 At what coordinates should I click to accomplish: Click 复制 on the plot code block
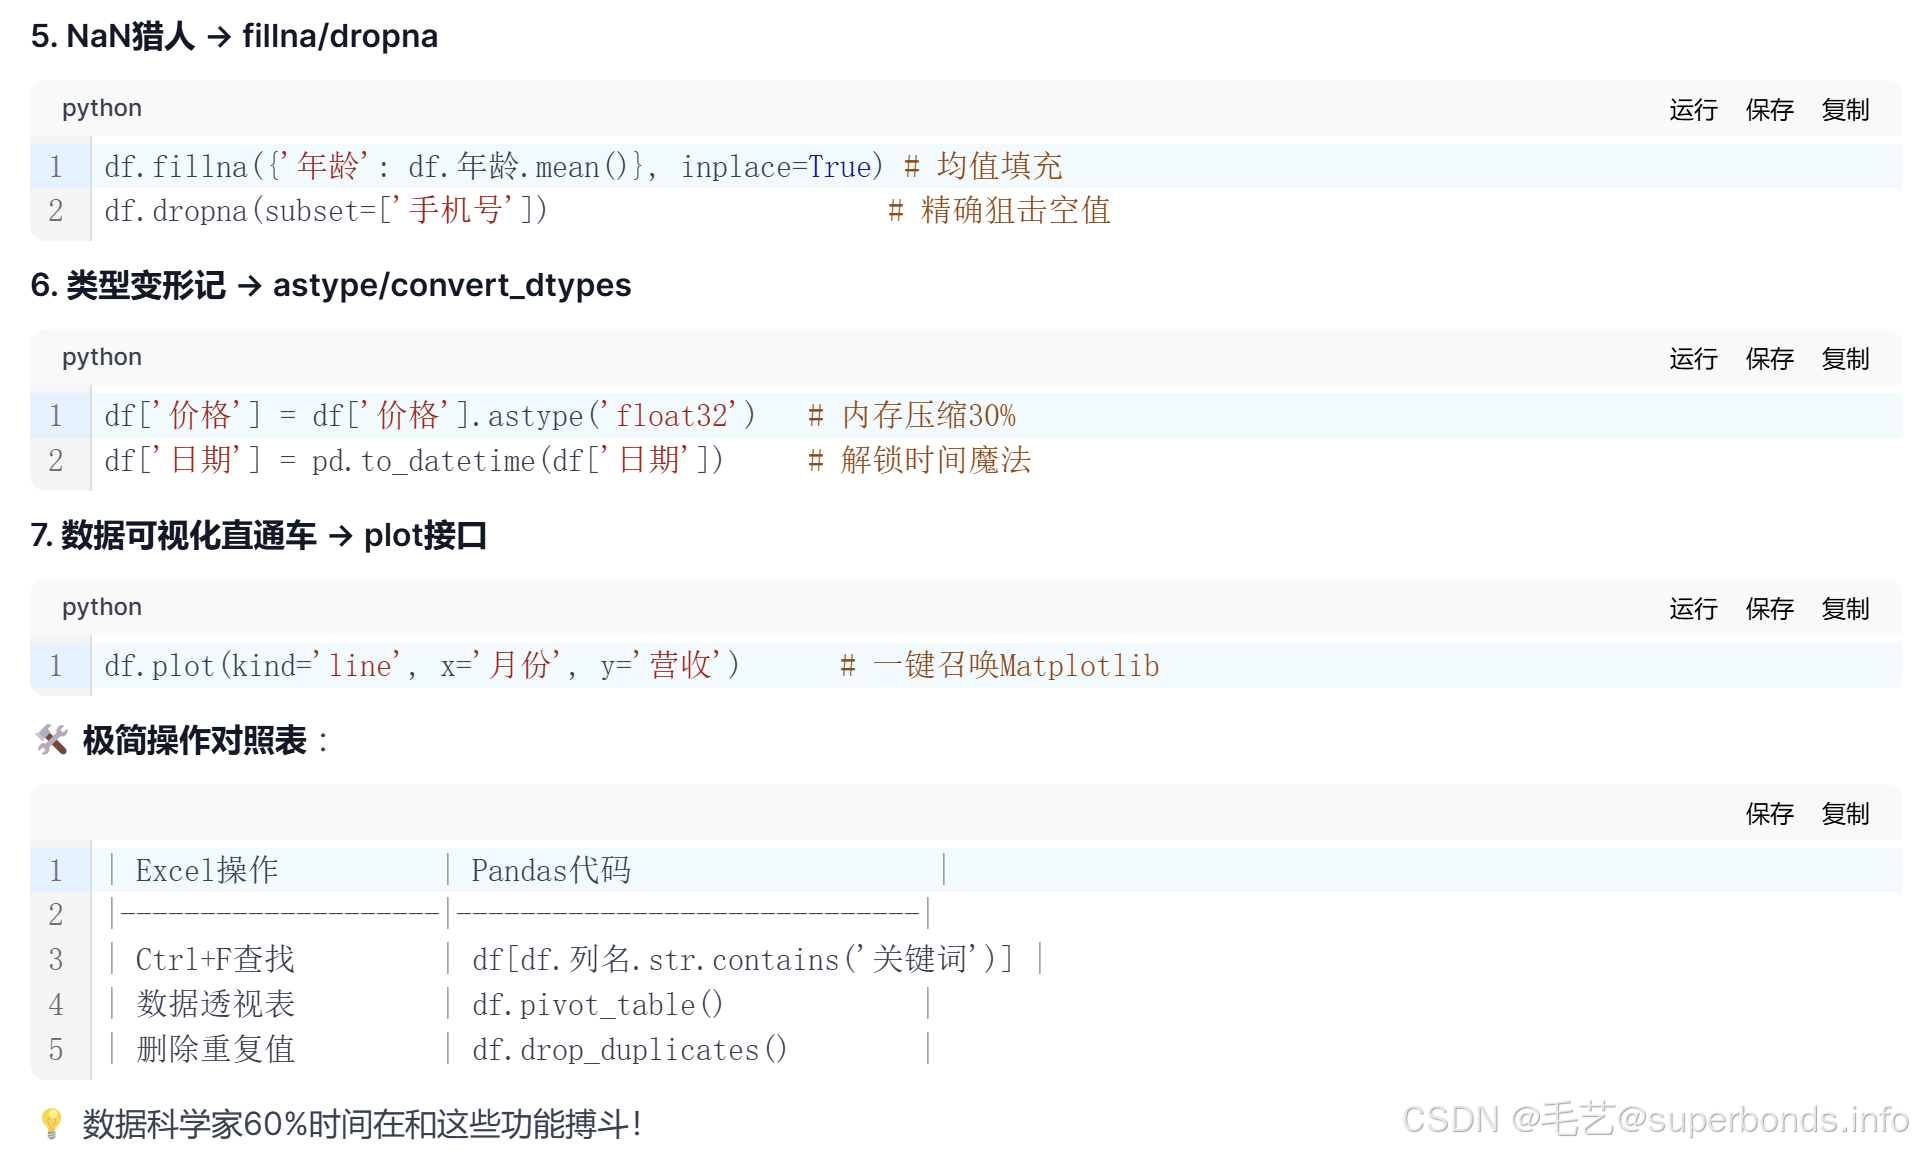coord(1845,609)
